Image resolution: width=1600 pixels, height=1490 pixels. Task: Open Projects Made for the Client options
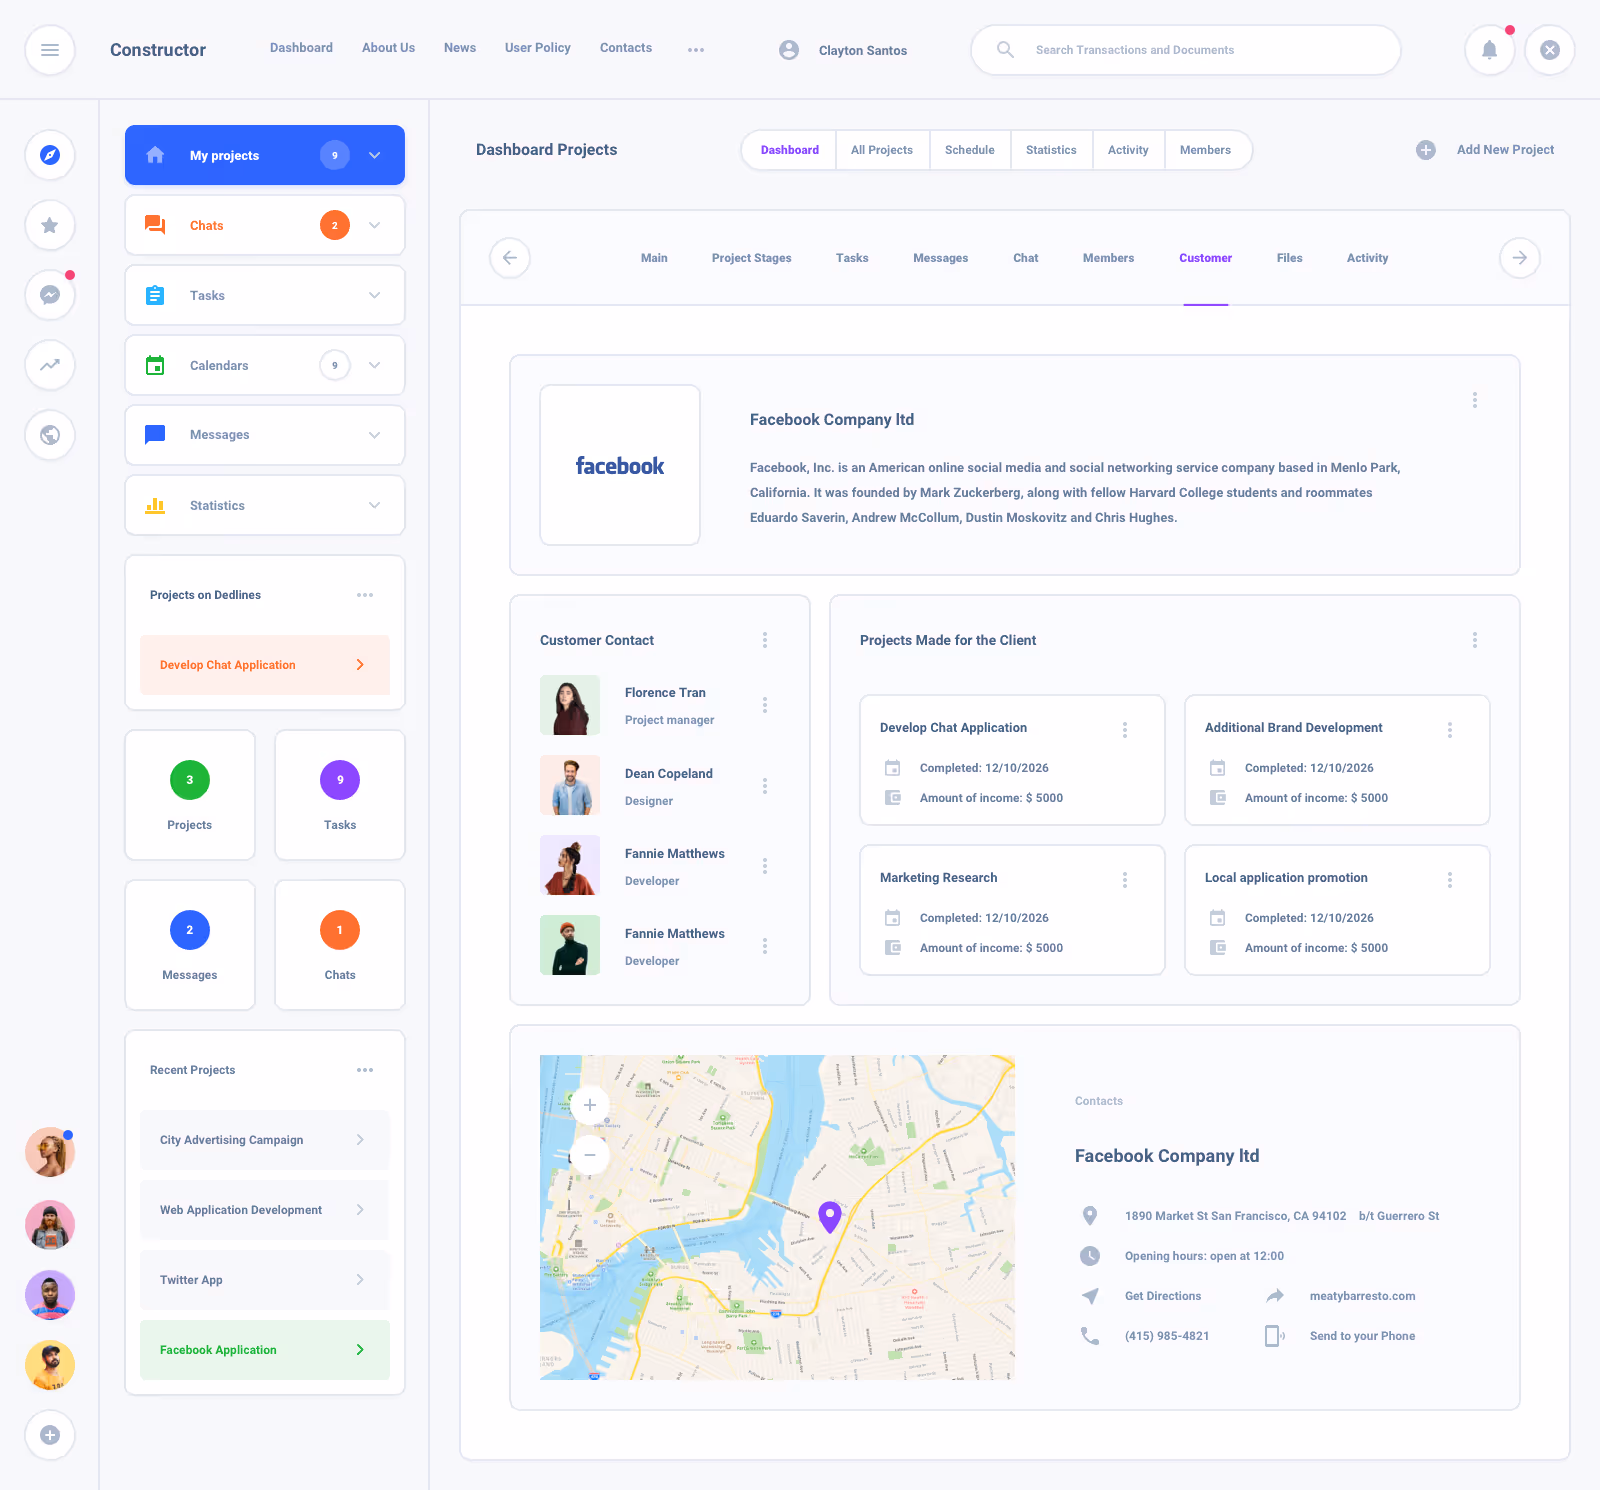[x=1475, y=640]
